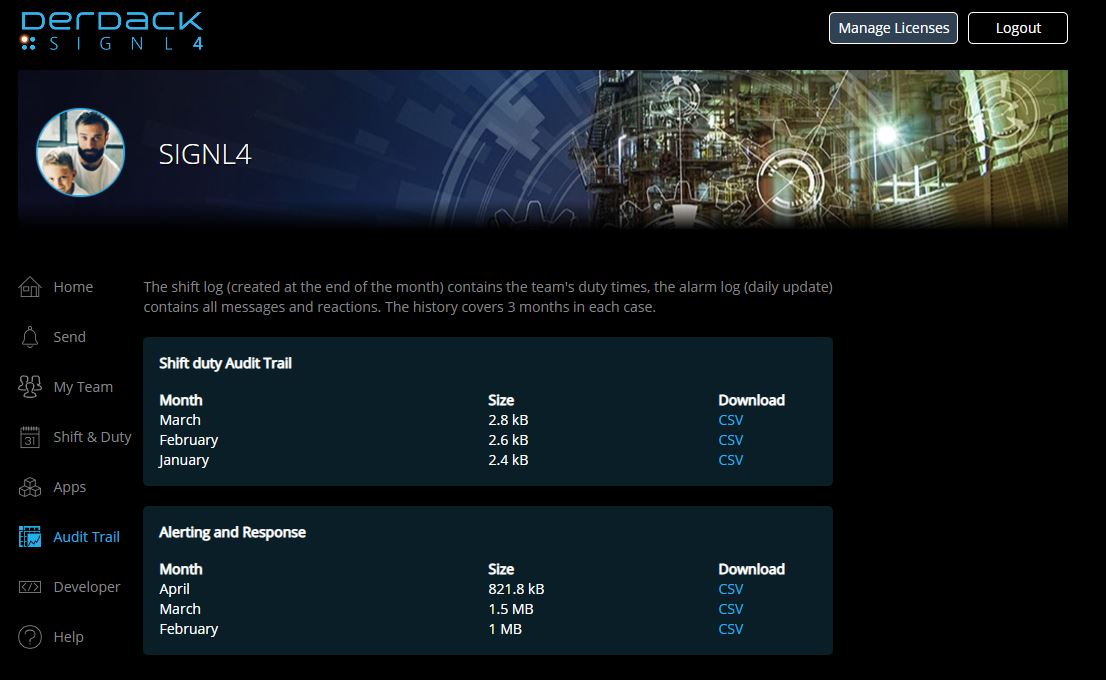The height and width of the screenshot is (680, 1106).
Task: Open the Apps section
Action: point(70,487)
